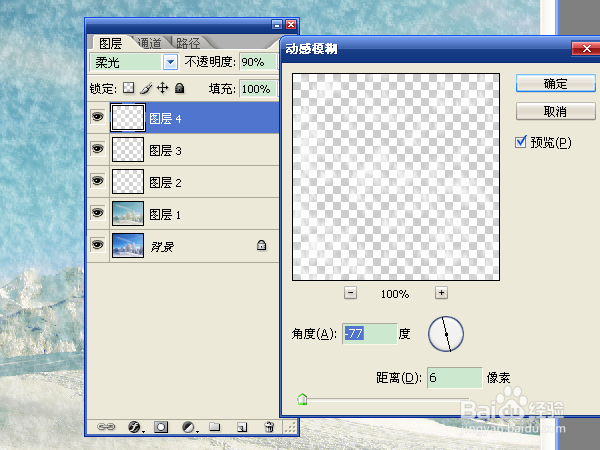600x450 pixels.
Task: Close the 动感模糊 dialog
Action: (x=586, y=49)
